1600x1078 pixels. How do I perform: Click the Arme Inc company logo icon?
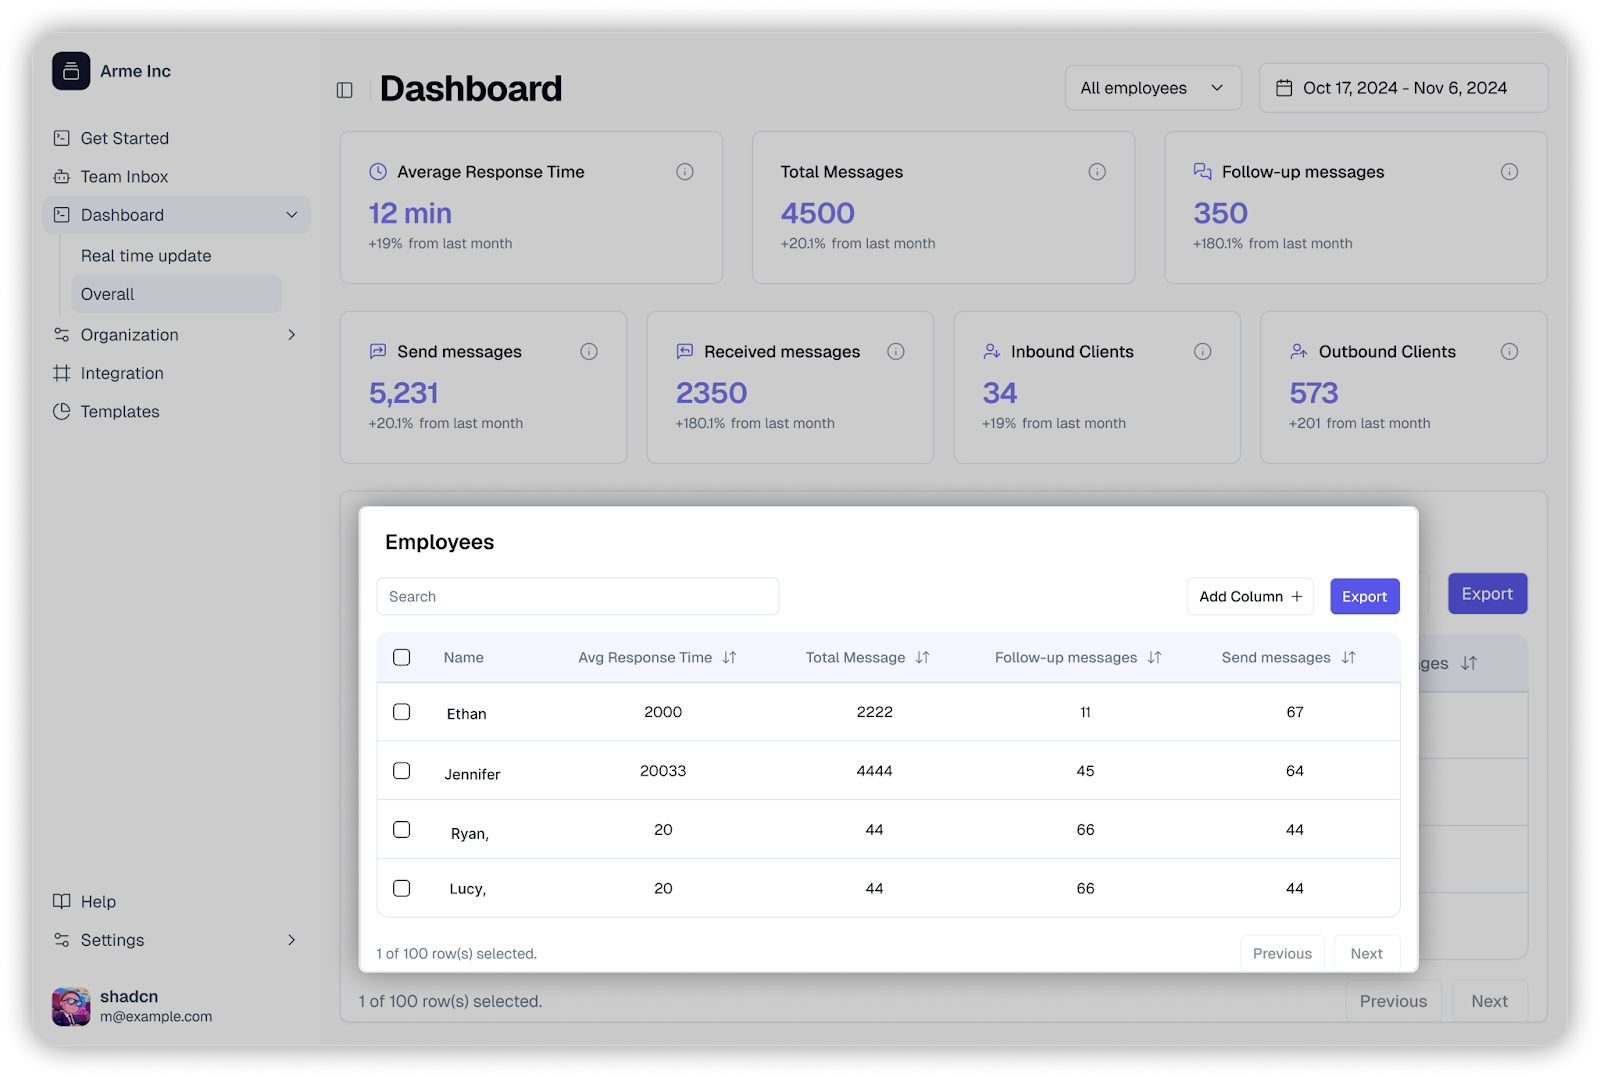tap(70, 71)
